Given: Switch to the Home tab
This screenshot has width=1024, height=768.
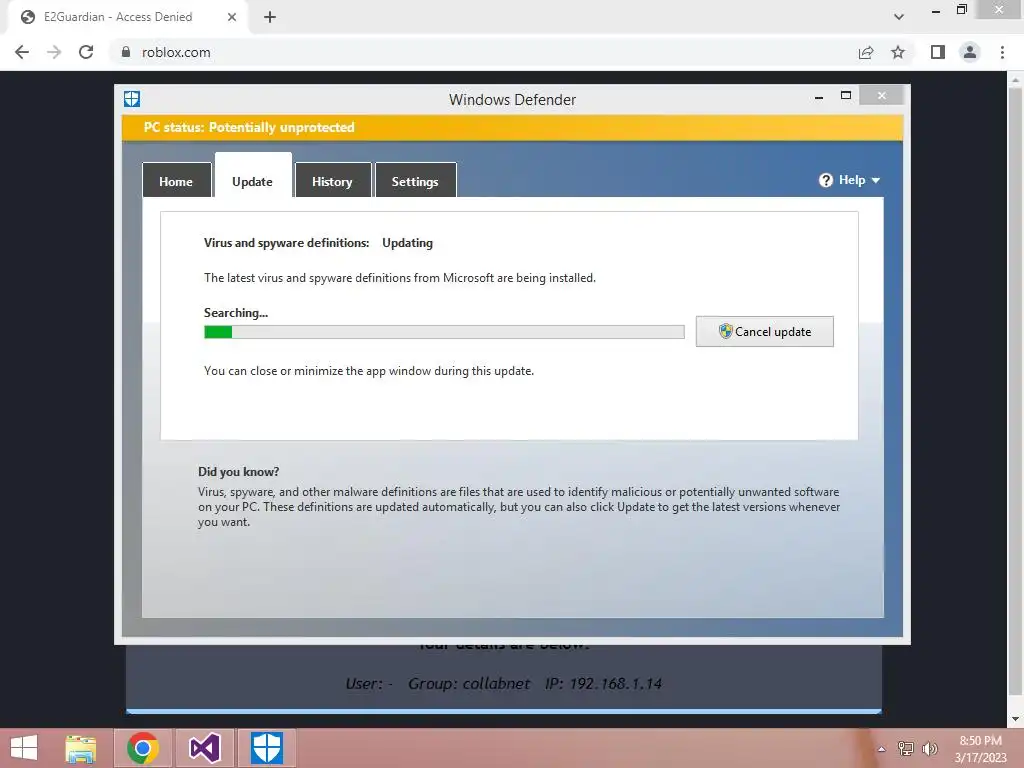Looking at the screenshot, I should pyautogui.click(x=176, y=180).
